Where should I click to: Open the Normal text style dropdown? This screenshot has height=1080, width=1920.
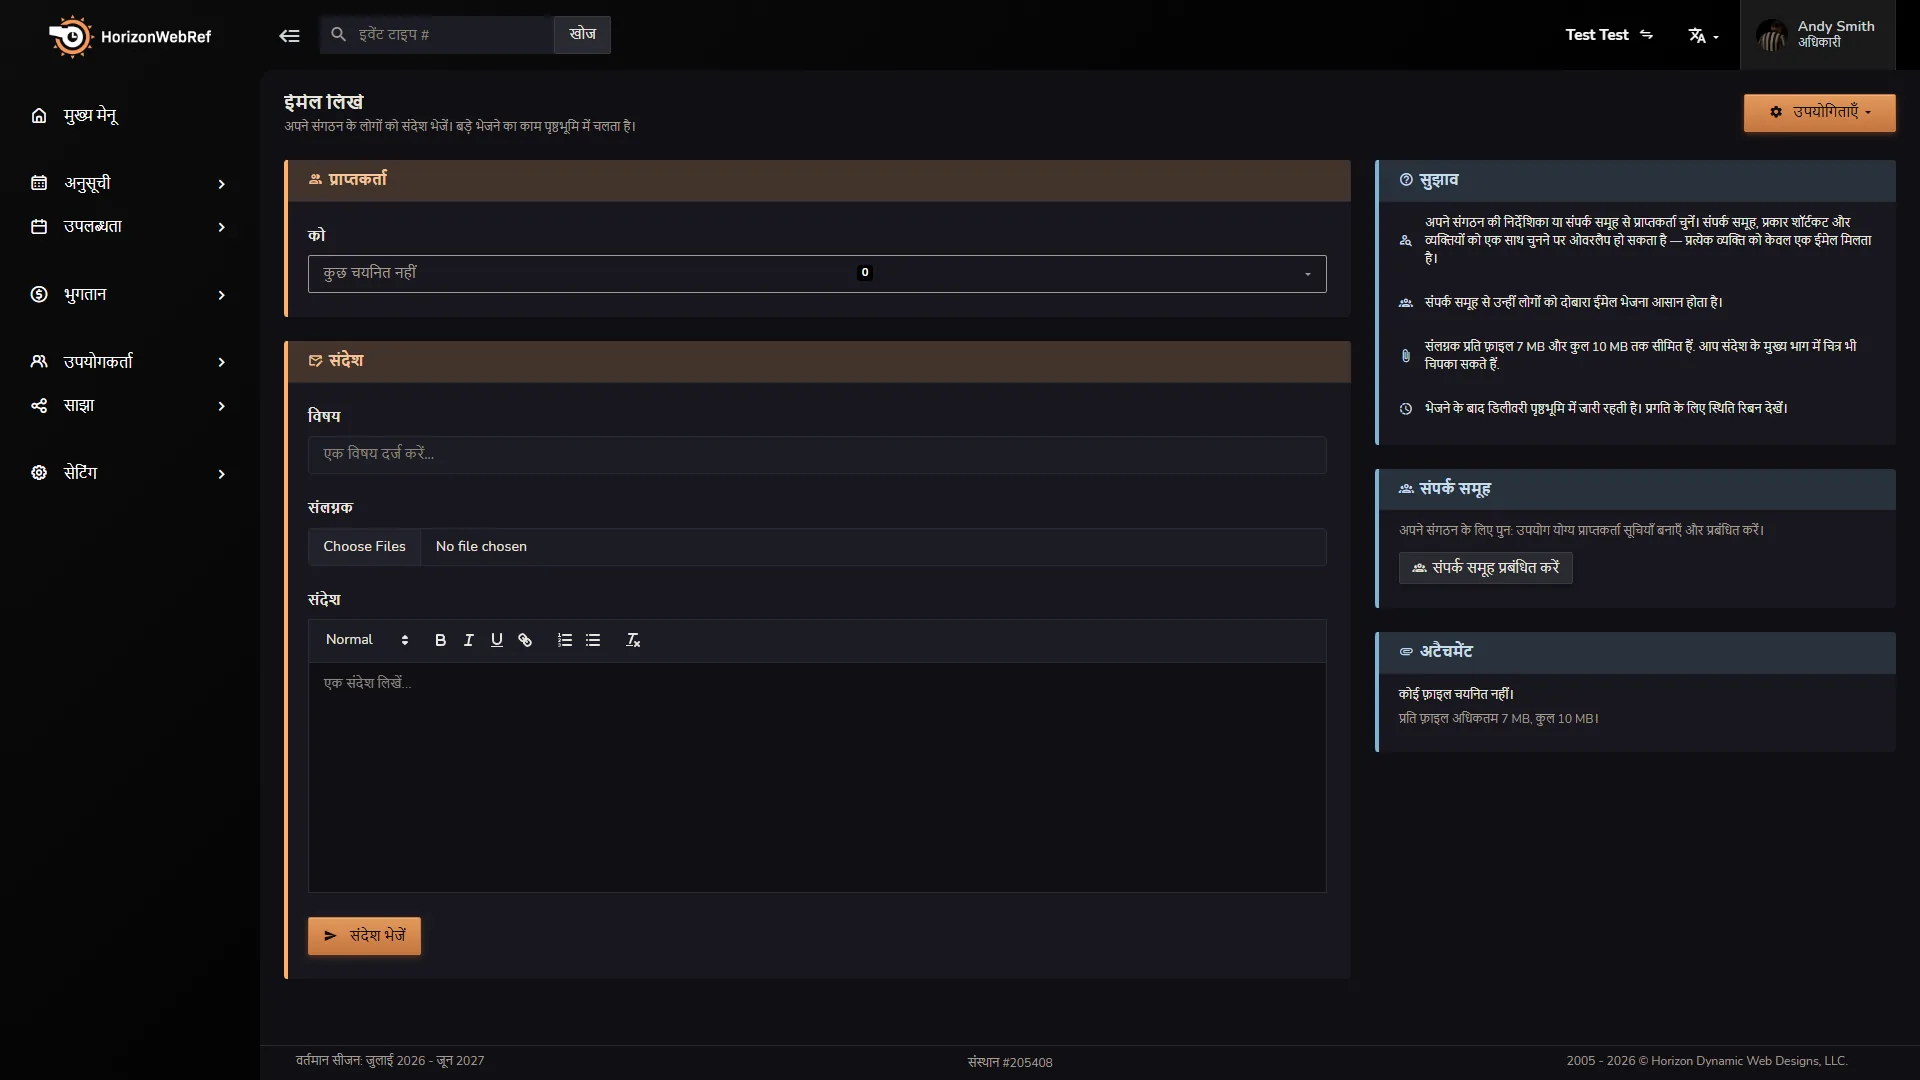(x=367, y=640)
